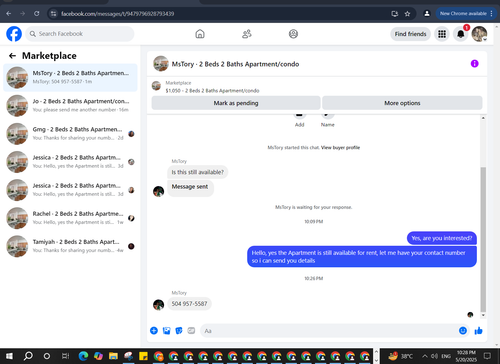Open File Explorer from taskbar
This screenshot has height=364, width=500.
point(113,356)
